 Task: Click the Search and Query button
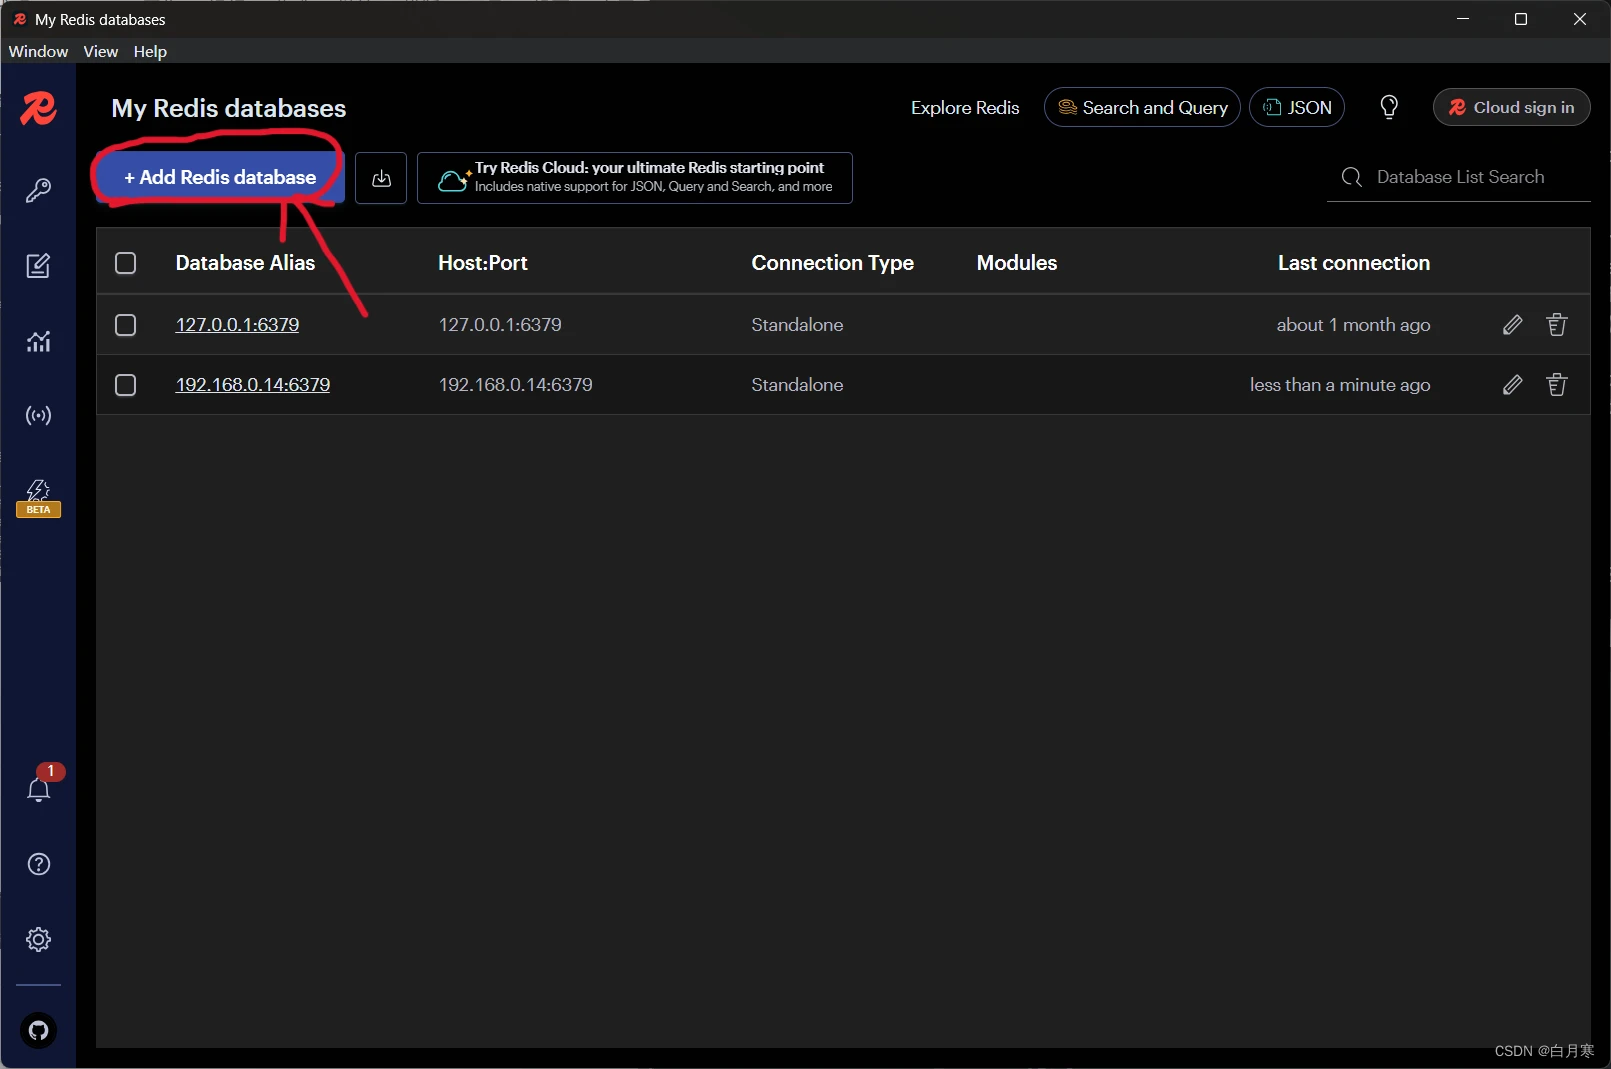pos(1142,107)
